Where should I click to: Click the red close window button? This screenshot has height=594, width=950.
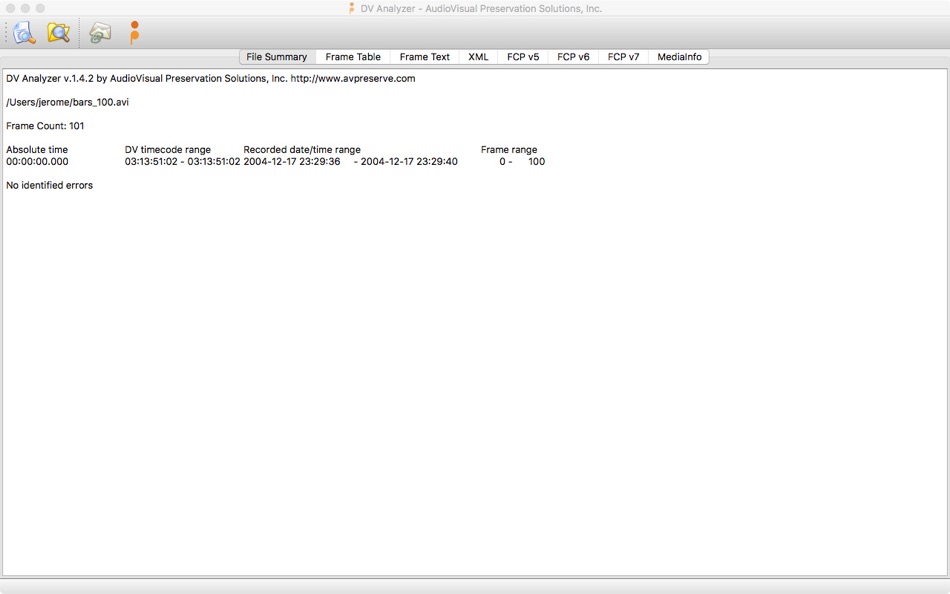10,8
